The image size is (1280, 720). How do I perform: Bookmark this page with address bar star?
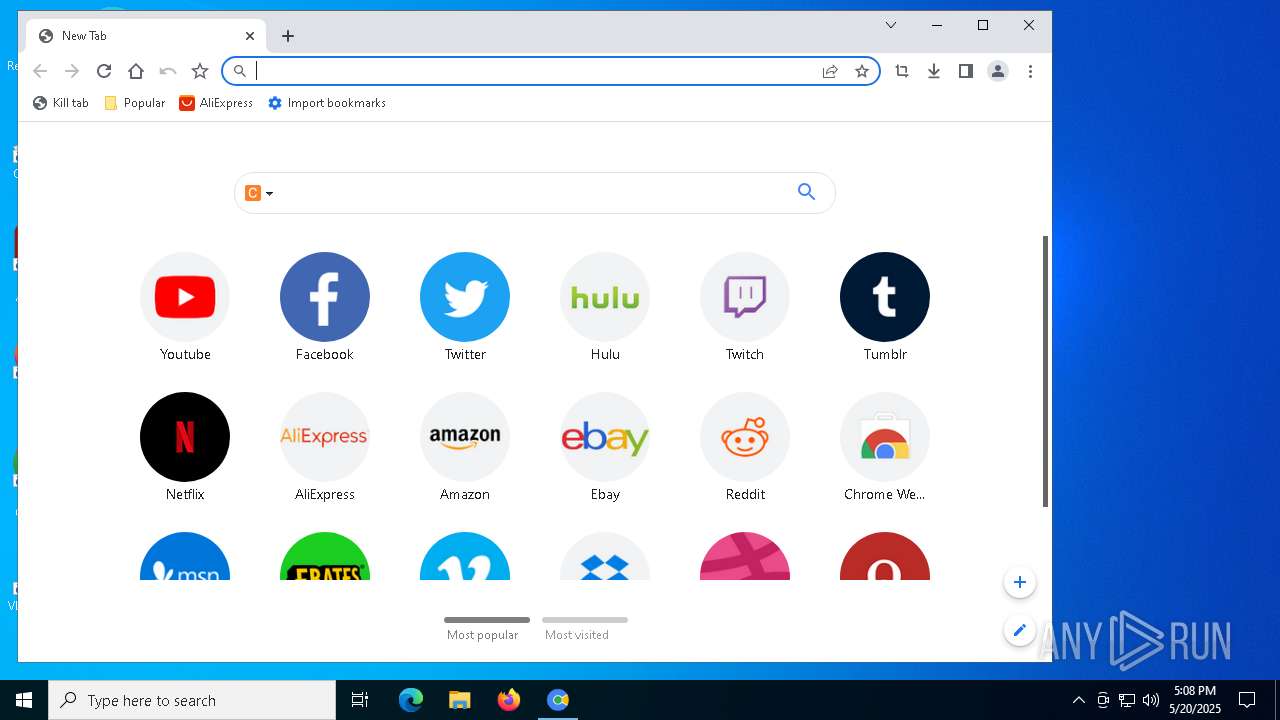click(x=862, y=71)
